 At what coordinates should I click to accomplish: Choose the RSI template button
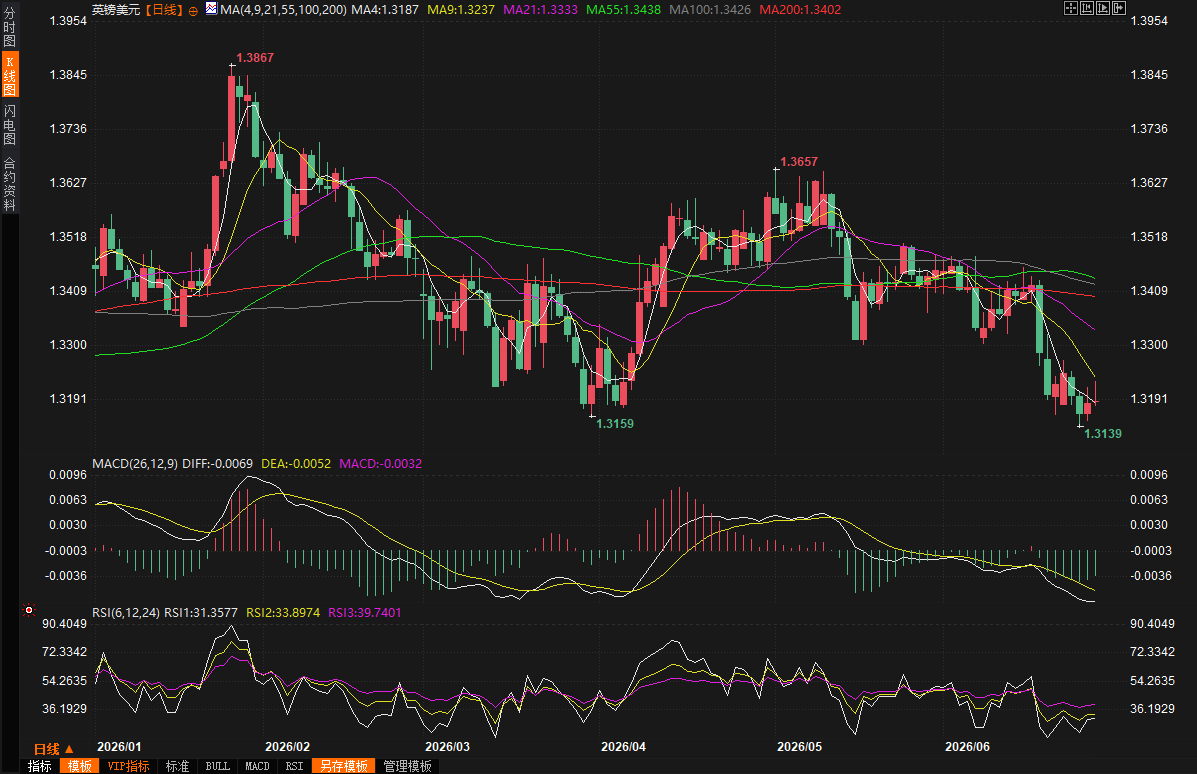pyautogui.click(x=294, y=766)
